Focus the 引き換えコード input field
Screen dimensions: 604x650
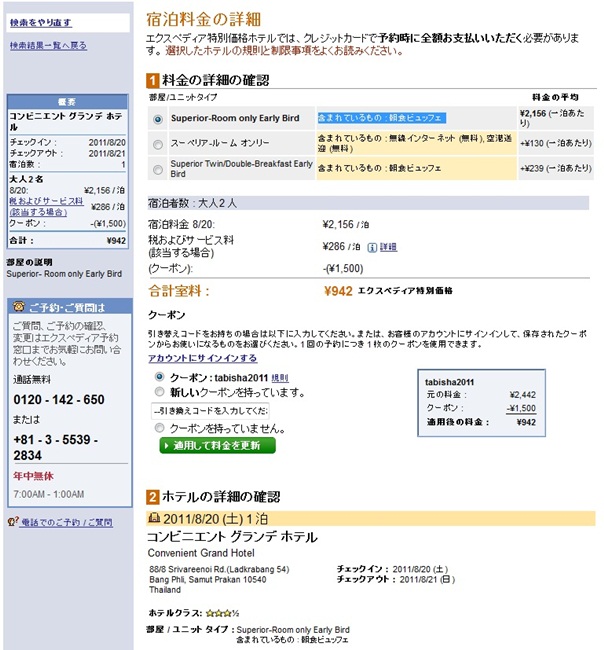[x=210, y=411]
